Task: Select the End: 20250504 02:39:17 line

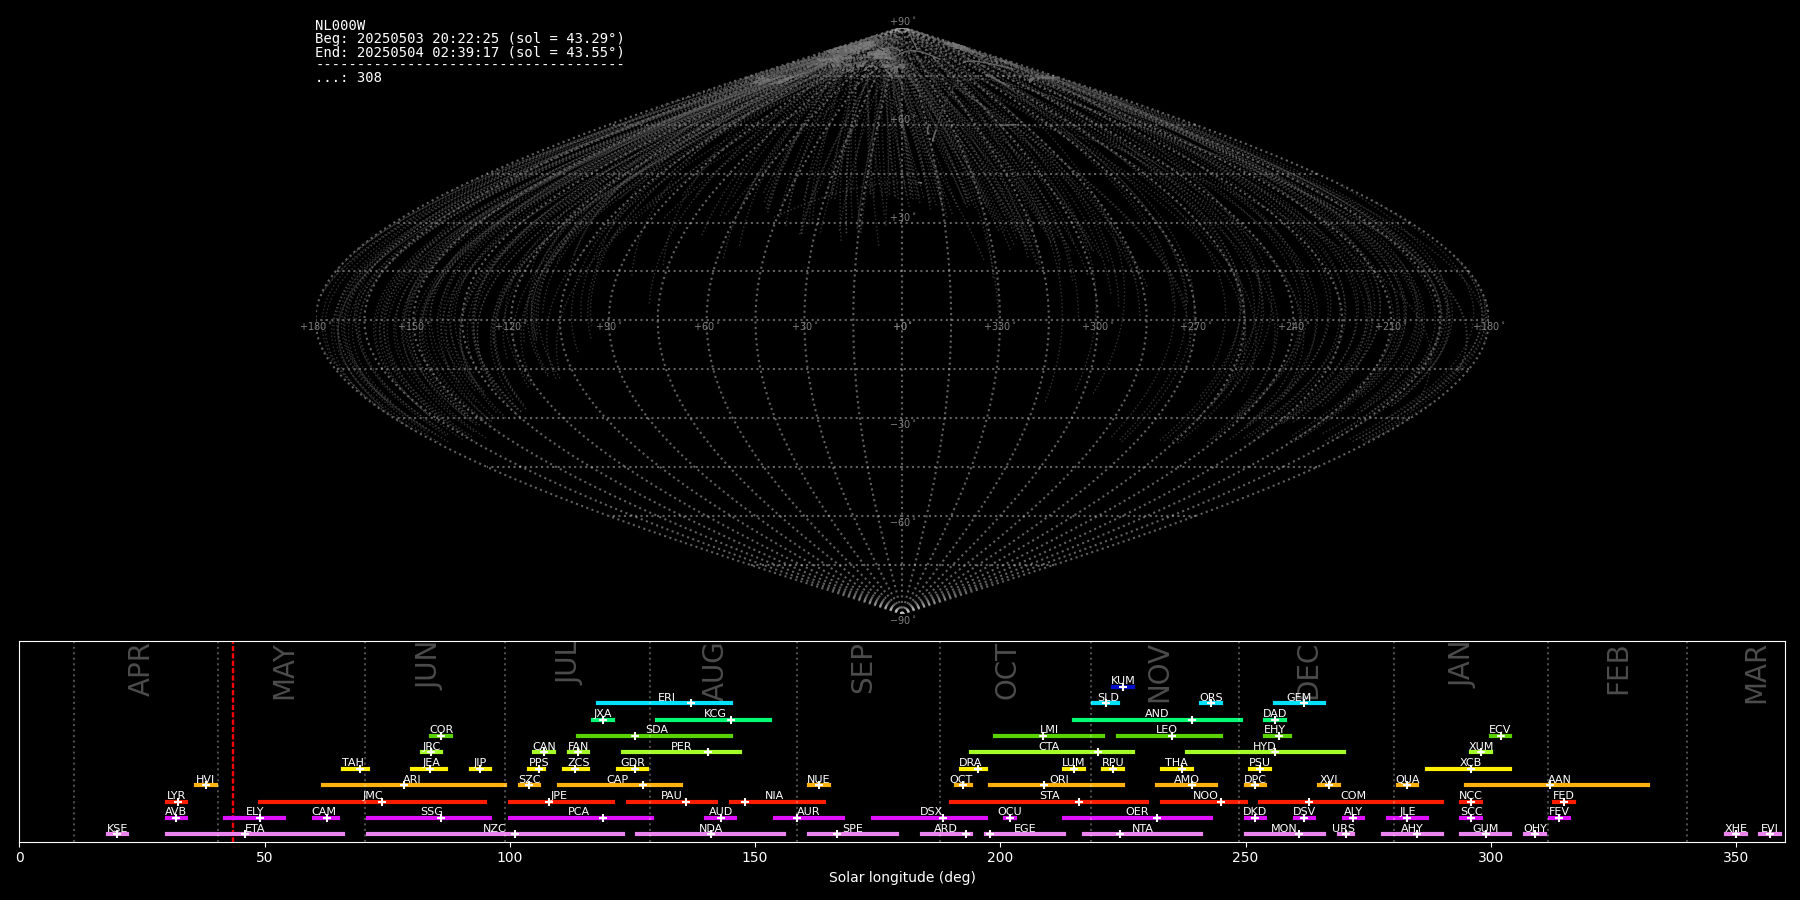Action: point(469,52)
